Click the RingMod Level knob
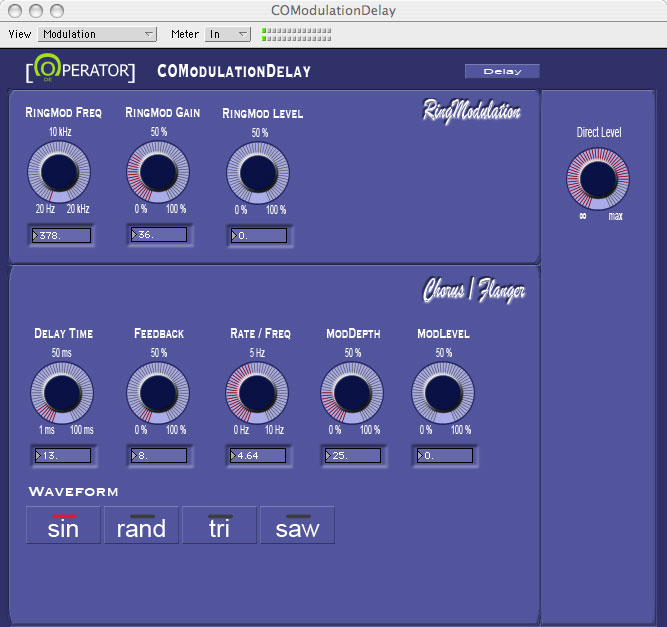This screenshot has width=667, height=627. coord(258,173)
